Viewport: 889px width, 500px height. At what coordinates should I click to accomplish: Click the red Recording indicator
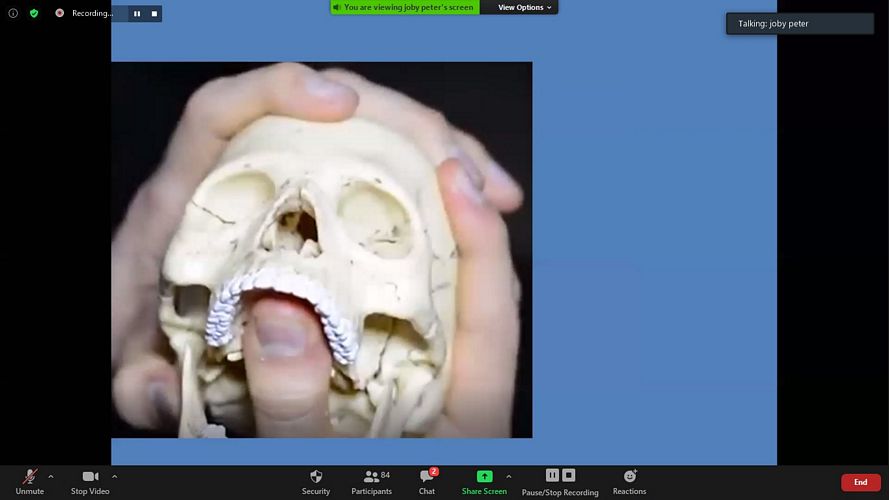[x=60, y=13]
